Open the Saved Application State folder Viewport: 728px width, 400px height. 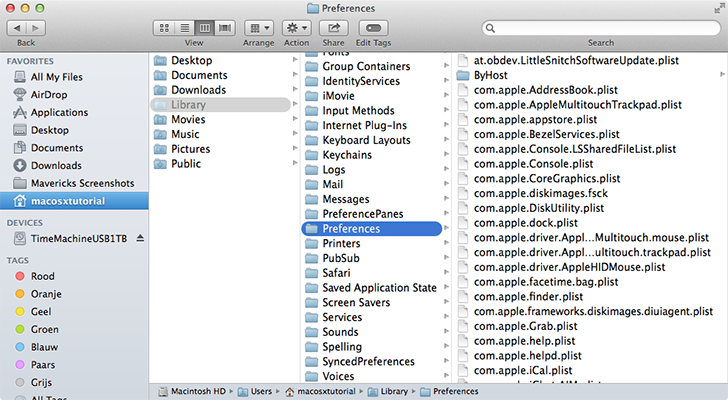coord(377,287)
